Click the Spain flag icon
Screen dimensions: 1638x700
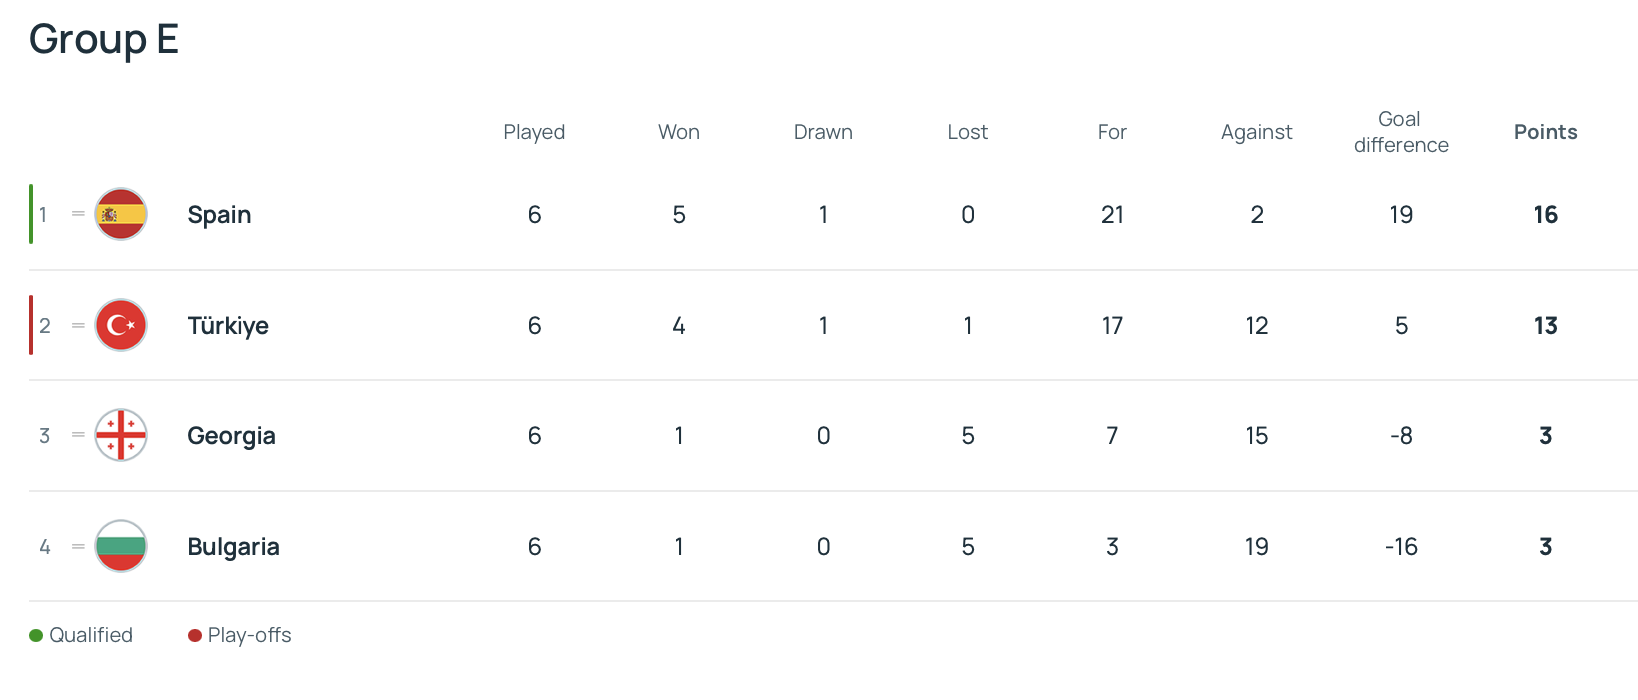tap(121, 214)
